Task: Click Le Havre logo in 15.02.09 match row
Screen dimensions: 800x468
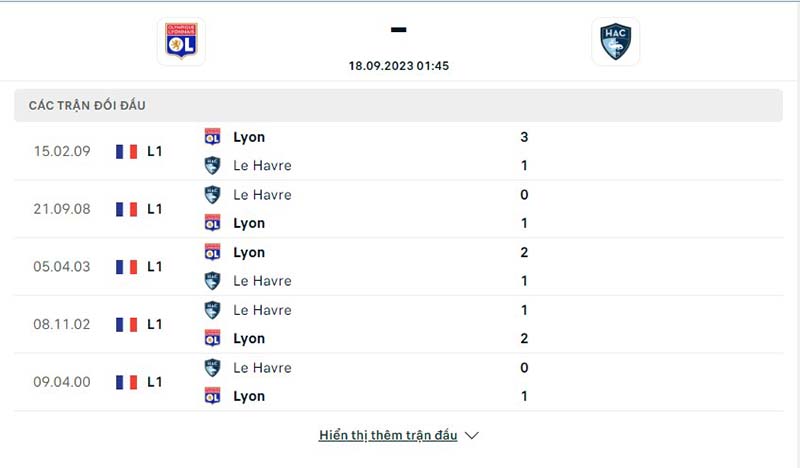Action: pyautogui.click(x=212, y=165)
